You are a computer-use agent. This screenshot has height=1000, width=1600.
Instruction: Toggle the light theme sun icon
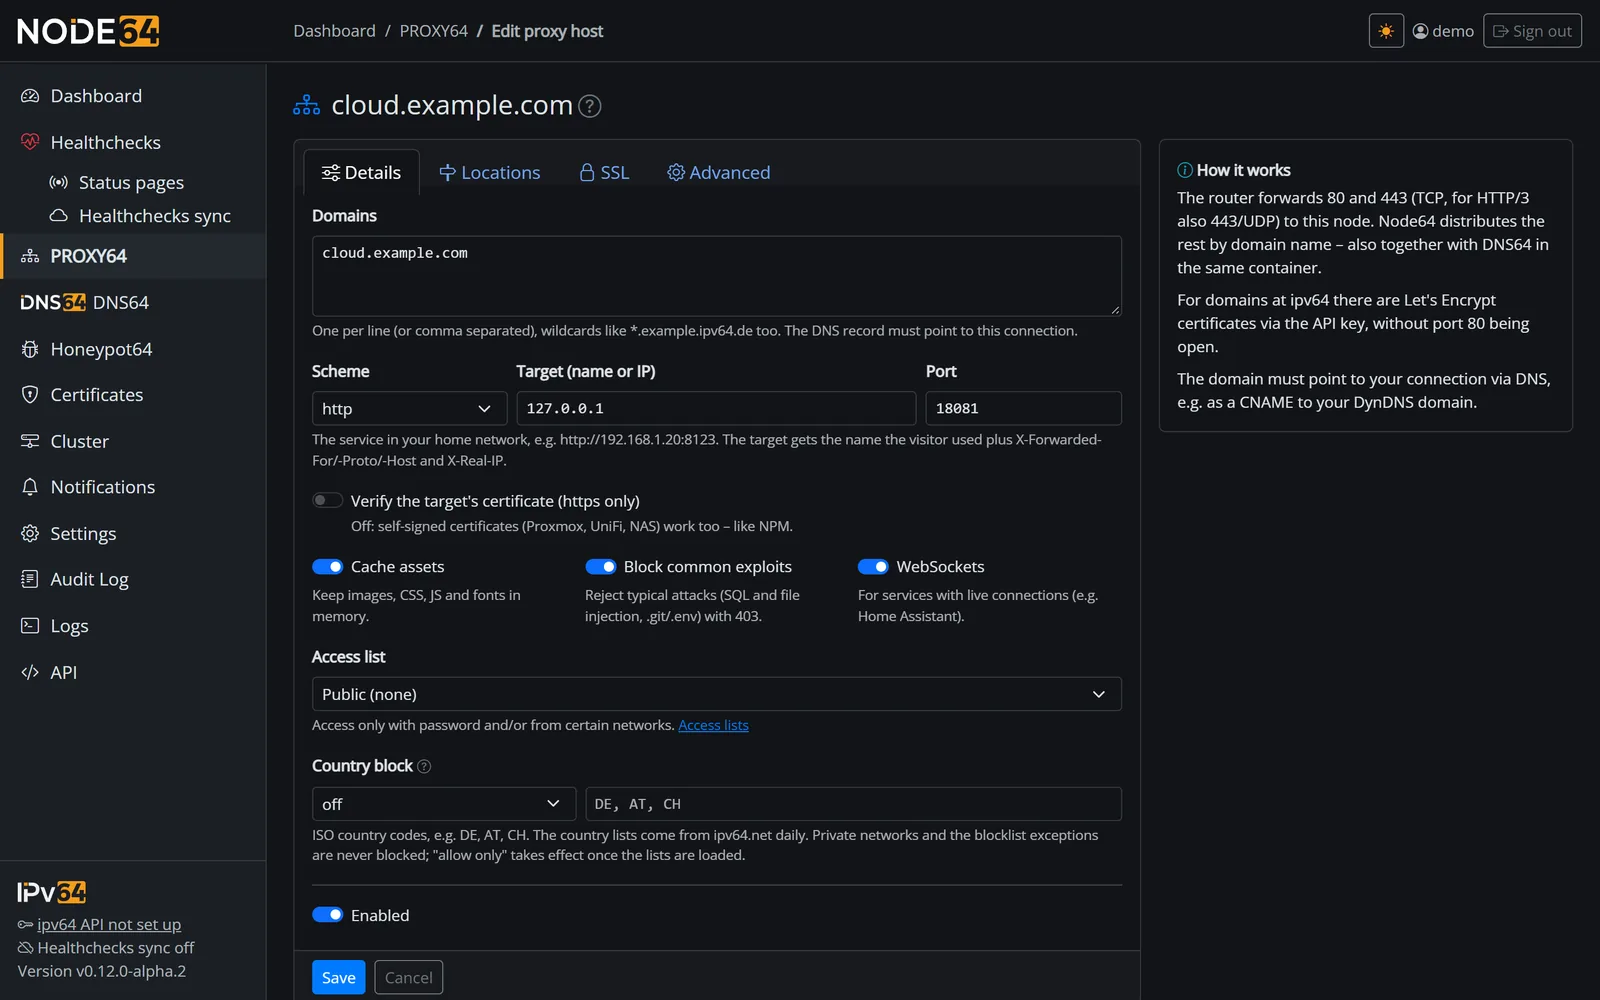click(x=1386, y=31)
